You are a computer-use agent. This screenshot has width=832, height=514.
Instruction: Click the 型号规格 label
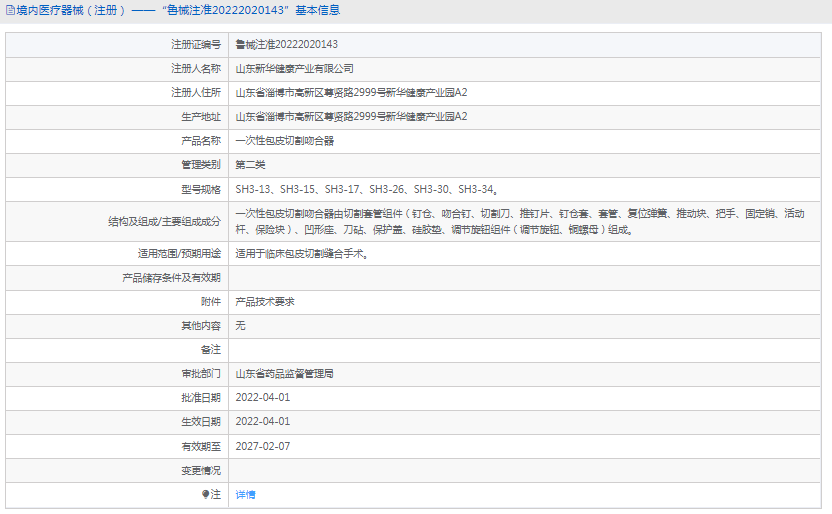coord(201,189)
